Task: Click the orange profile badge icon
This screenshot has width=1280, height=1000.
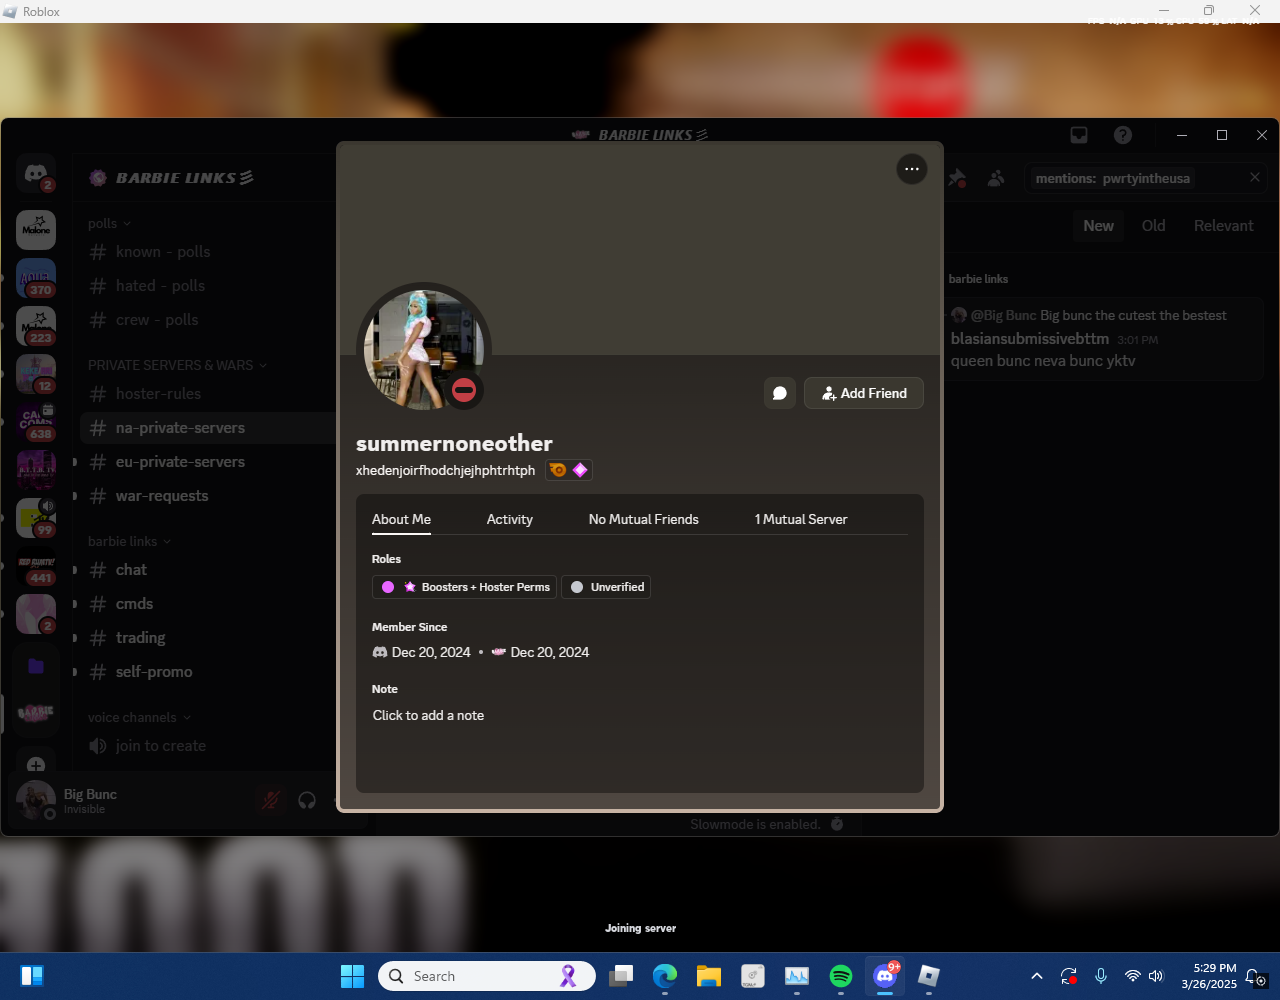Action: pyautogui.click(x=558, y=470)
